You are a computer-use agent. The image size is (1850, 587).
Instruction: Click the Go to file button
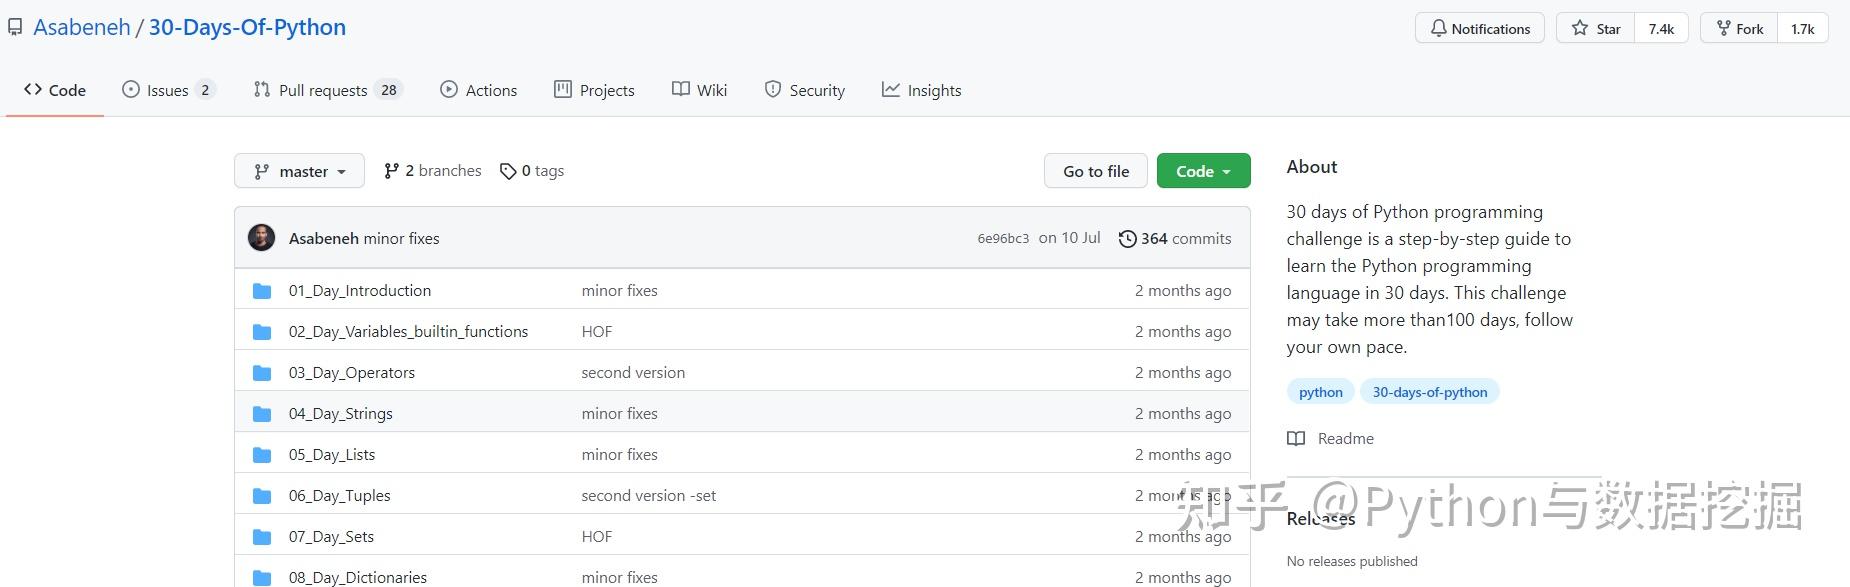point(1096,171)
